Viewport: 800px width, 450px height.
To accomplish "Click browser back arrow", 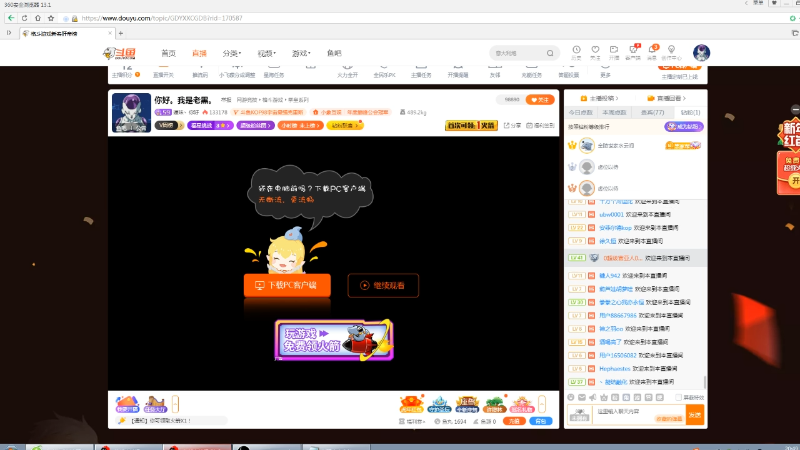I will [x=11, y=18].
